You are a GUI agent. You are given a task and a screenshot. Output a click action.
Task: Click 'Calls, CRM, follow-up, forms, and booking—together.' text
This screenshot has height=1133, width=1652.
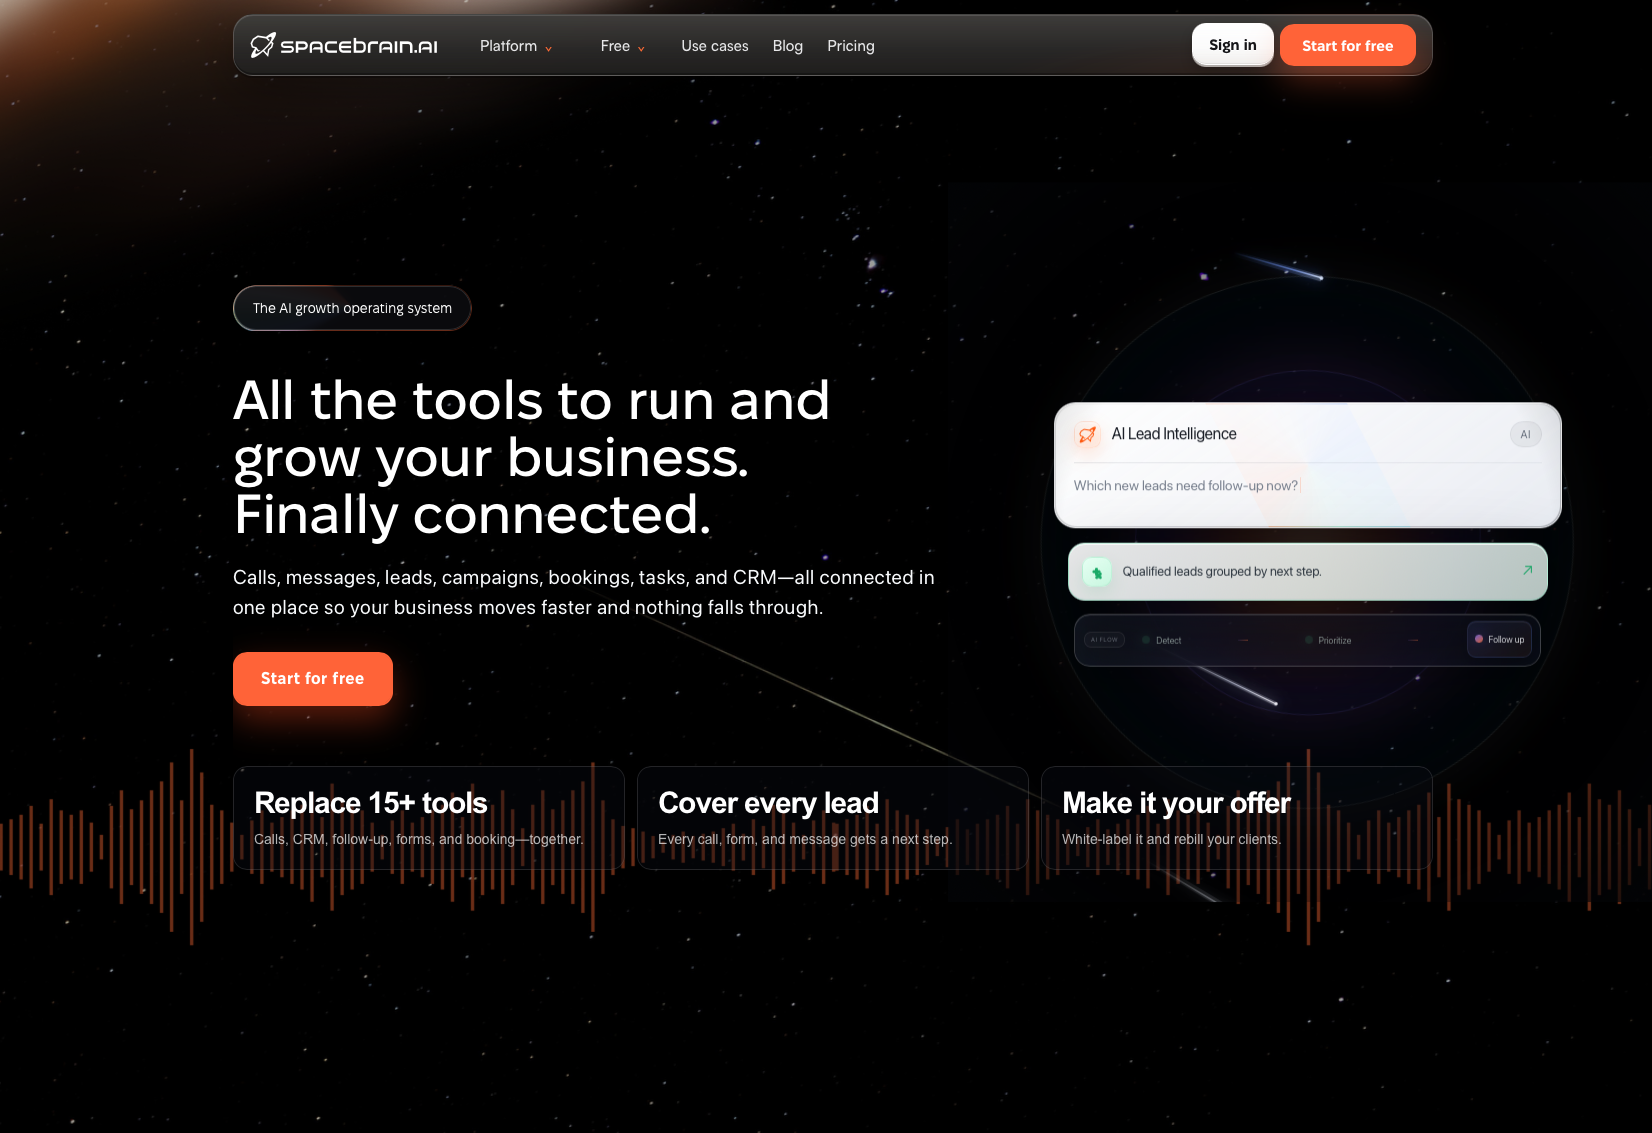coord(419,839)
